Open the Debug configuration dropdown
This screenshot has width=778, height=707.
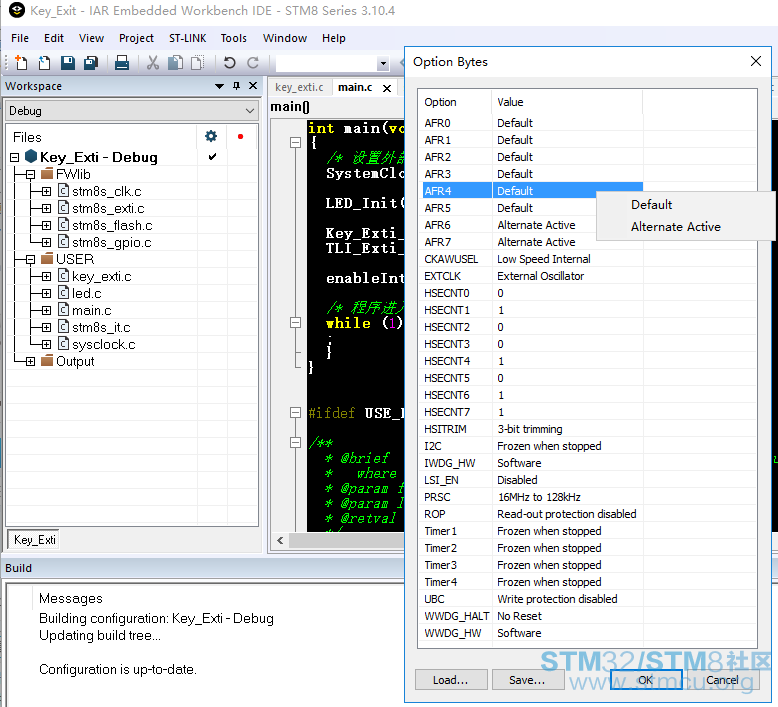tap(250, 111)
